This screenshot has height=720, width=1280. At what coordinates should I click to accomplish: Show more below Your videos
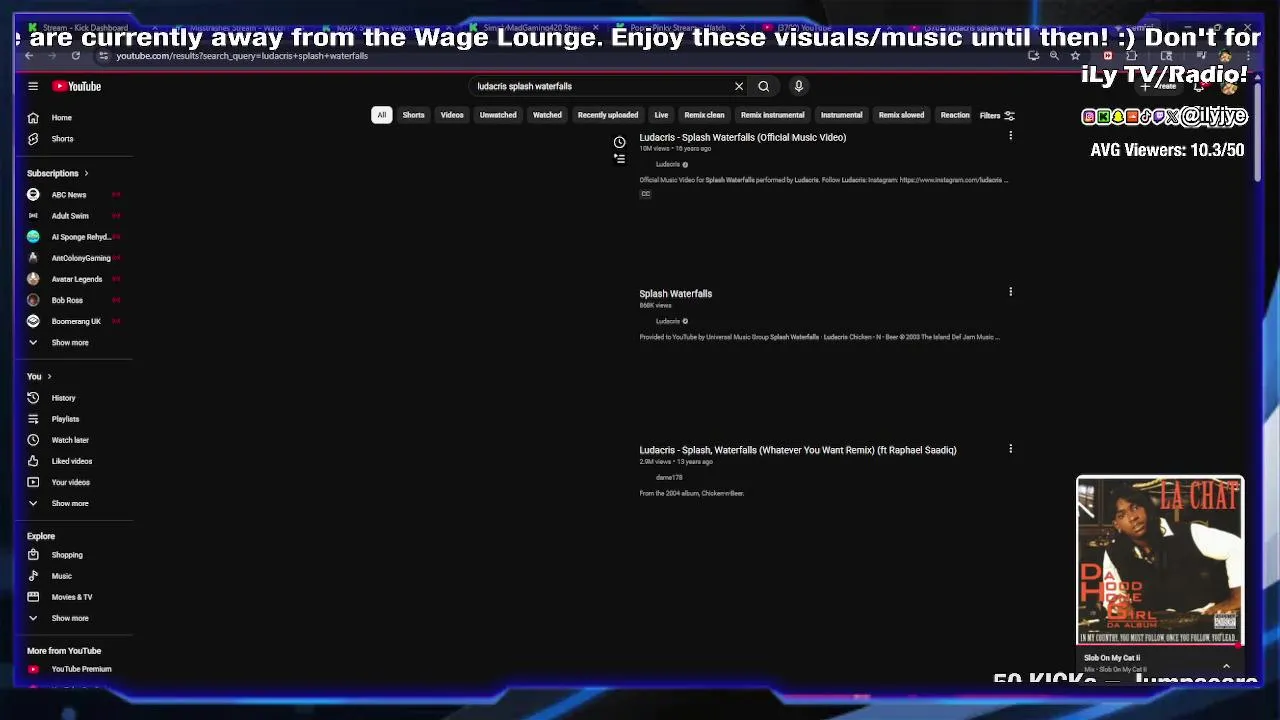pyautogui.click(x=70, y=504)
